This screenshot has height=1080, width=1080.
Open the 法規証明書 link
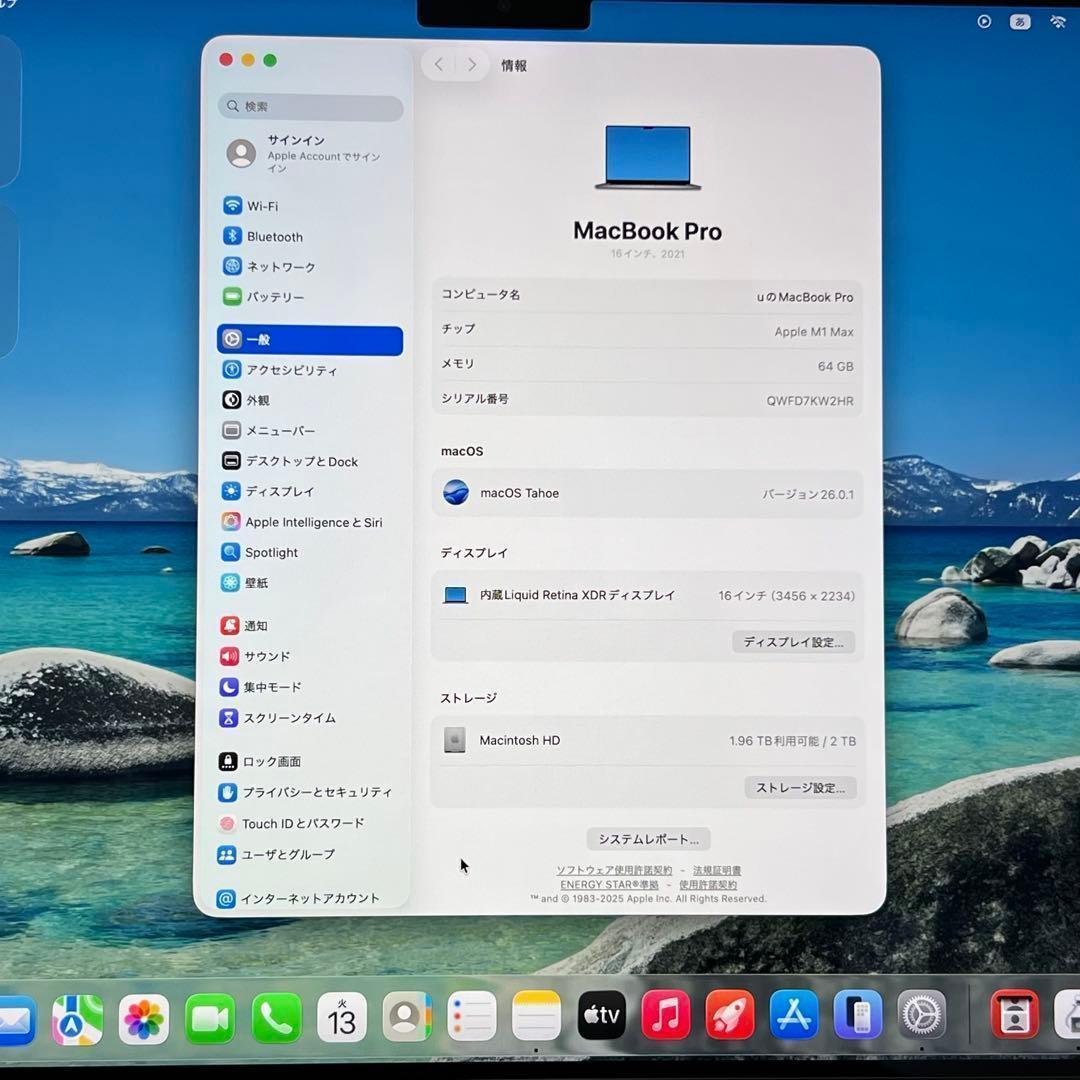[717, 870]
